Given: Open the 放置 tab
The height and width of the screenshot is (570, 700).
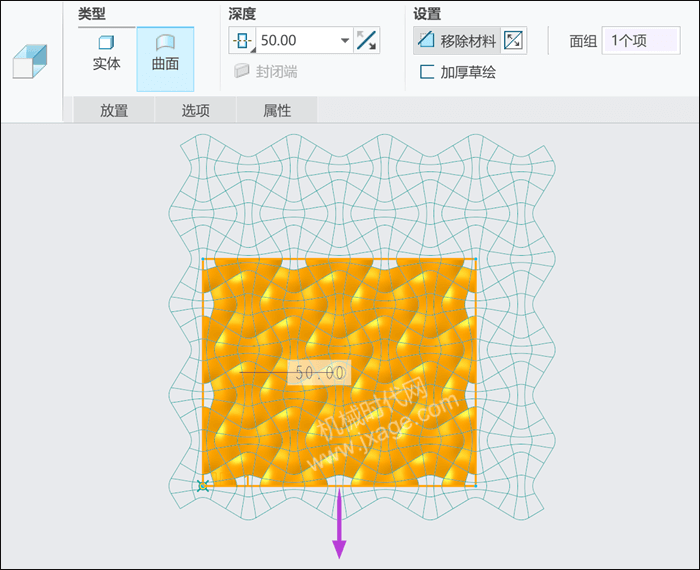Looking at the screenshot, I should click(x=114, y=110).
